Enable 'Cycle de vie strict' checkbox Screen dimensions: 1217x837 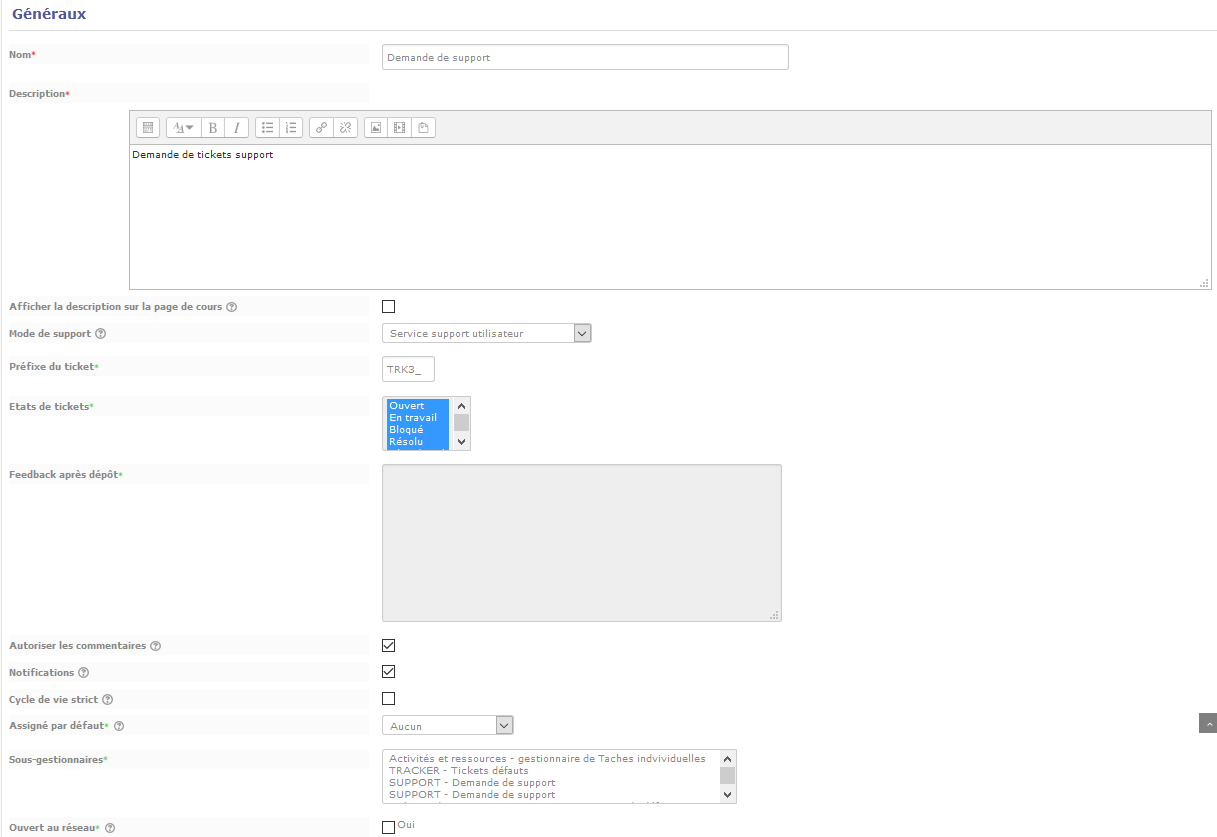pyautogui.click(x=389, y=699)
